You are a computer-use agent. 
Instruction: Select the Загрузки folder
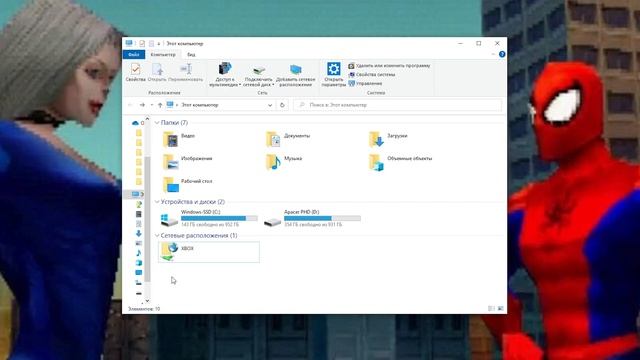point(389,140)
